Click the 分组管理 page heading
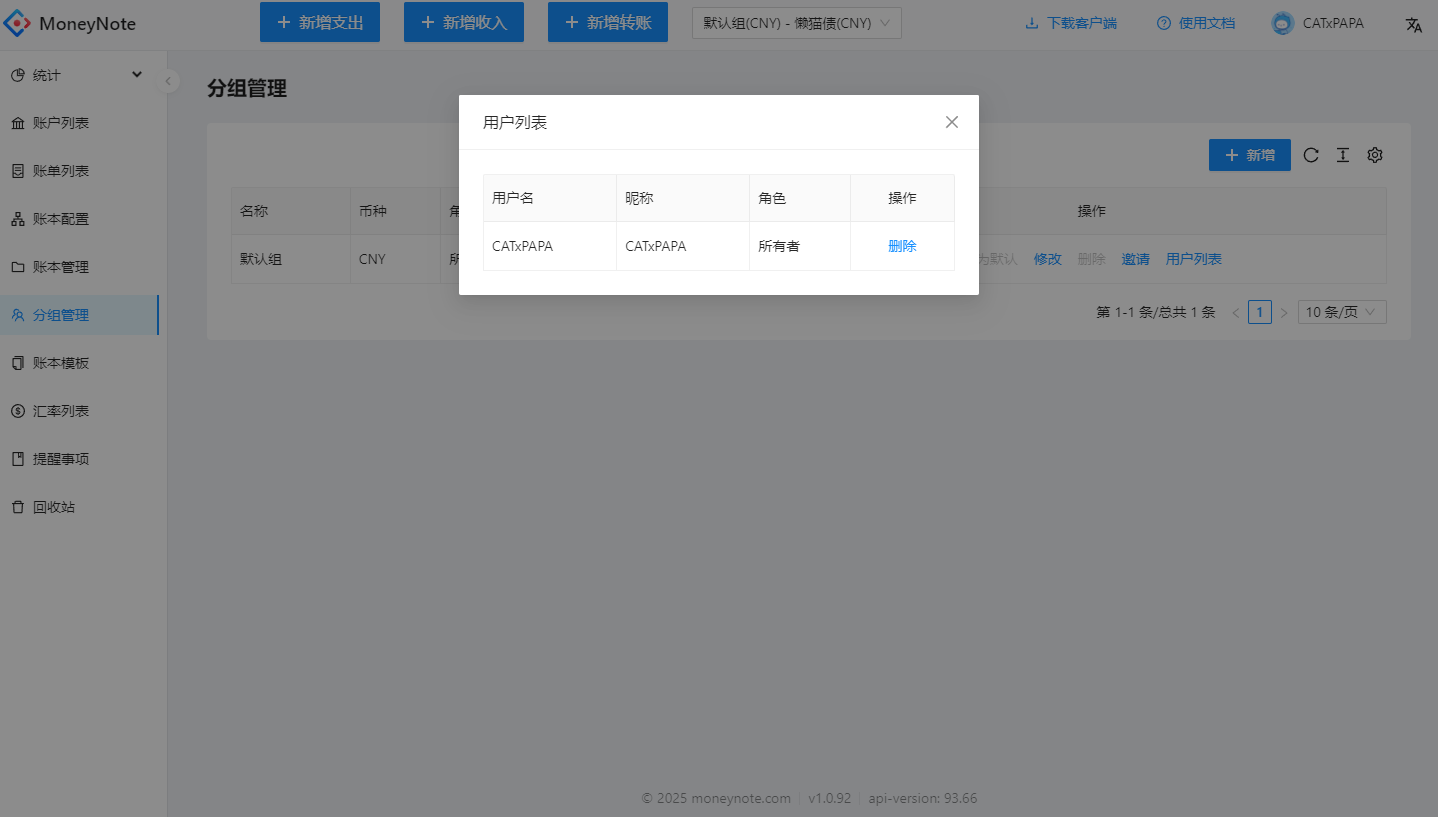Viewport: 1438px width, 817px height. [247, 88]
